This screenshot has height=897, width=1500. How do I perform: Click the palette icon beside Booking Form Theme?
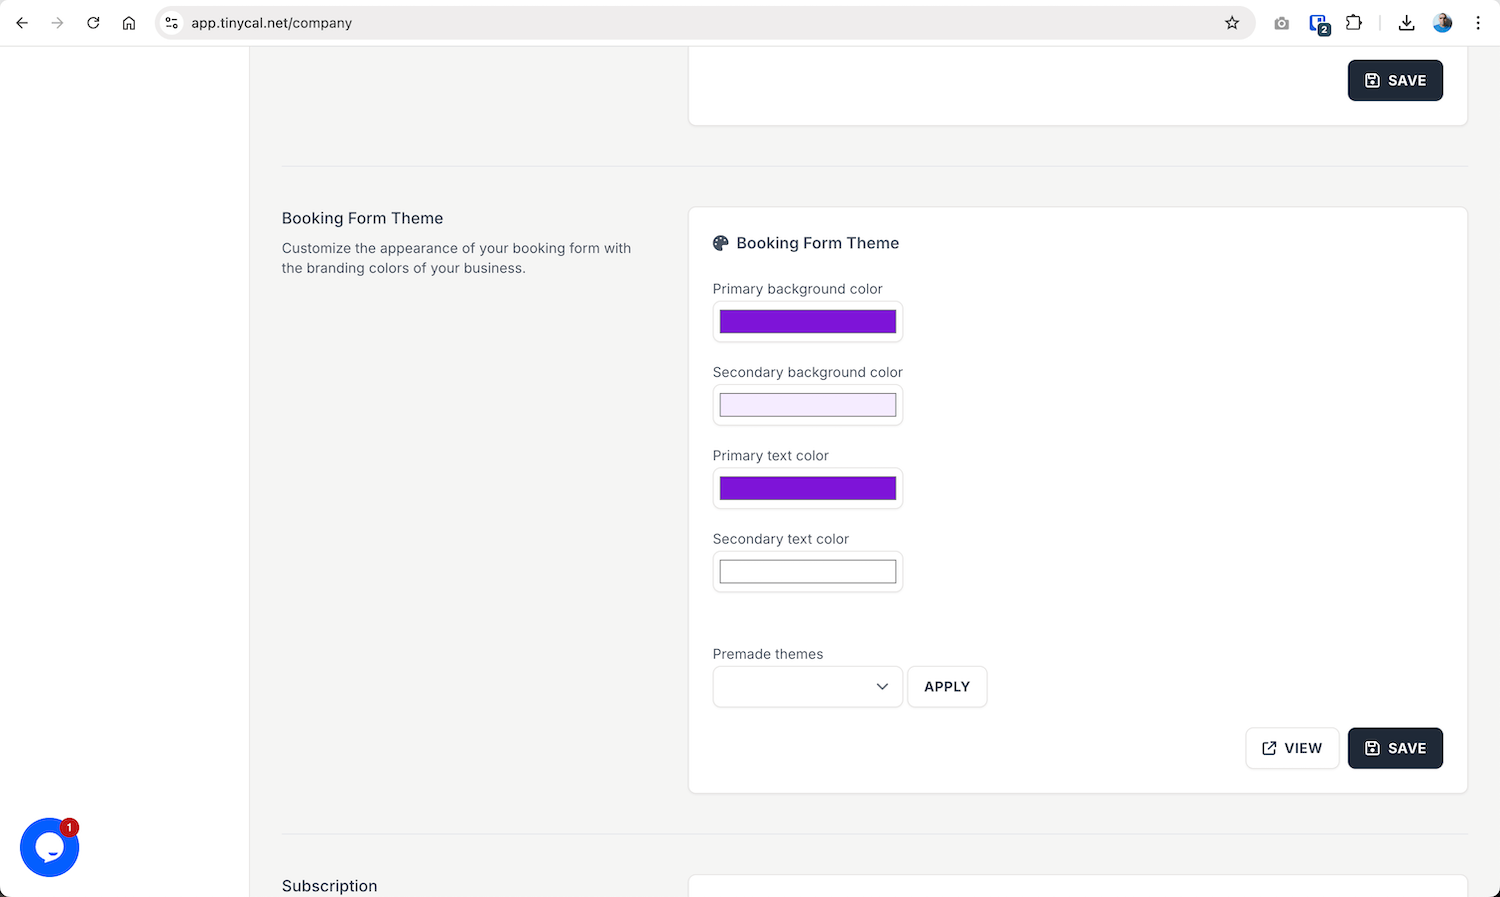pos(720,242)
